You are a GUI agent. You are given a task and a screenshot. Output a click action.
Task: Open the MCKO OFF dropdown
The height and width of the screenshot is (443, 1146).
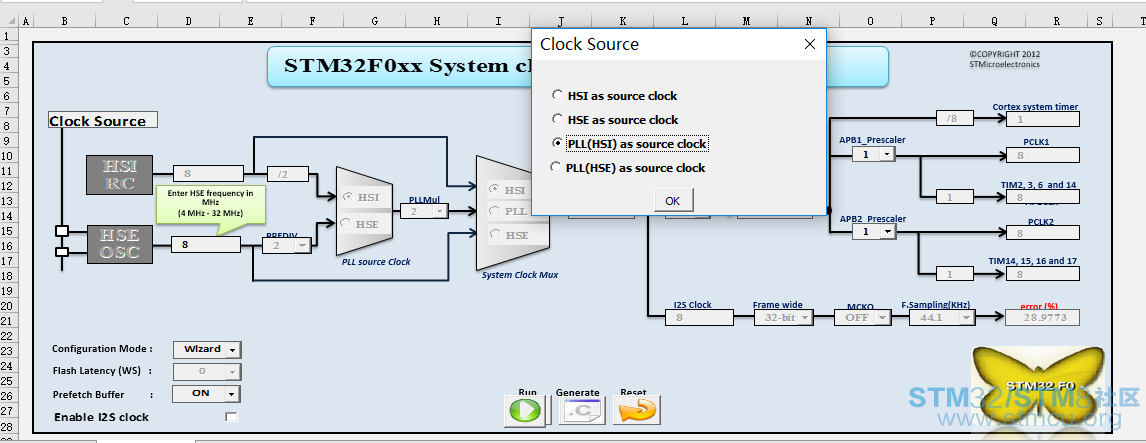pyautogui.click(x=884, y=317)
